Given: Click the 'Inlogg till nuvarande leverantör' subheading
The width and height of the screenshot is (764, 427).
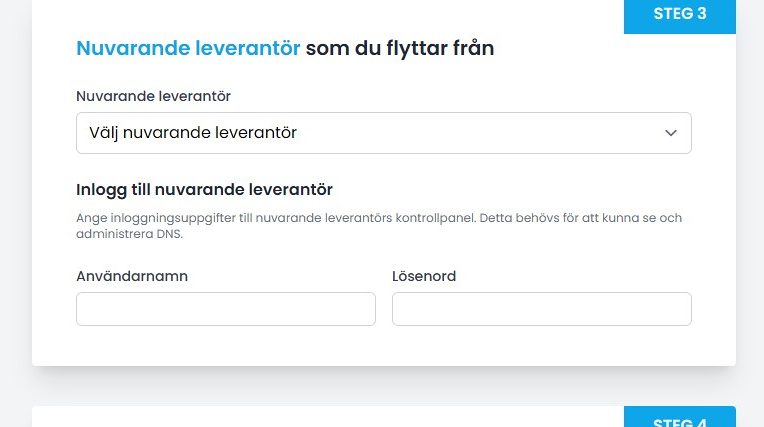Looking at the screenshot, I should (x=204, y=189).
